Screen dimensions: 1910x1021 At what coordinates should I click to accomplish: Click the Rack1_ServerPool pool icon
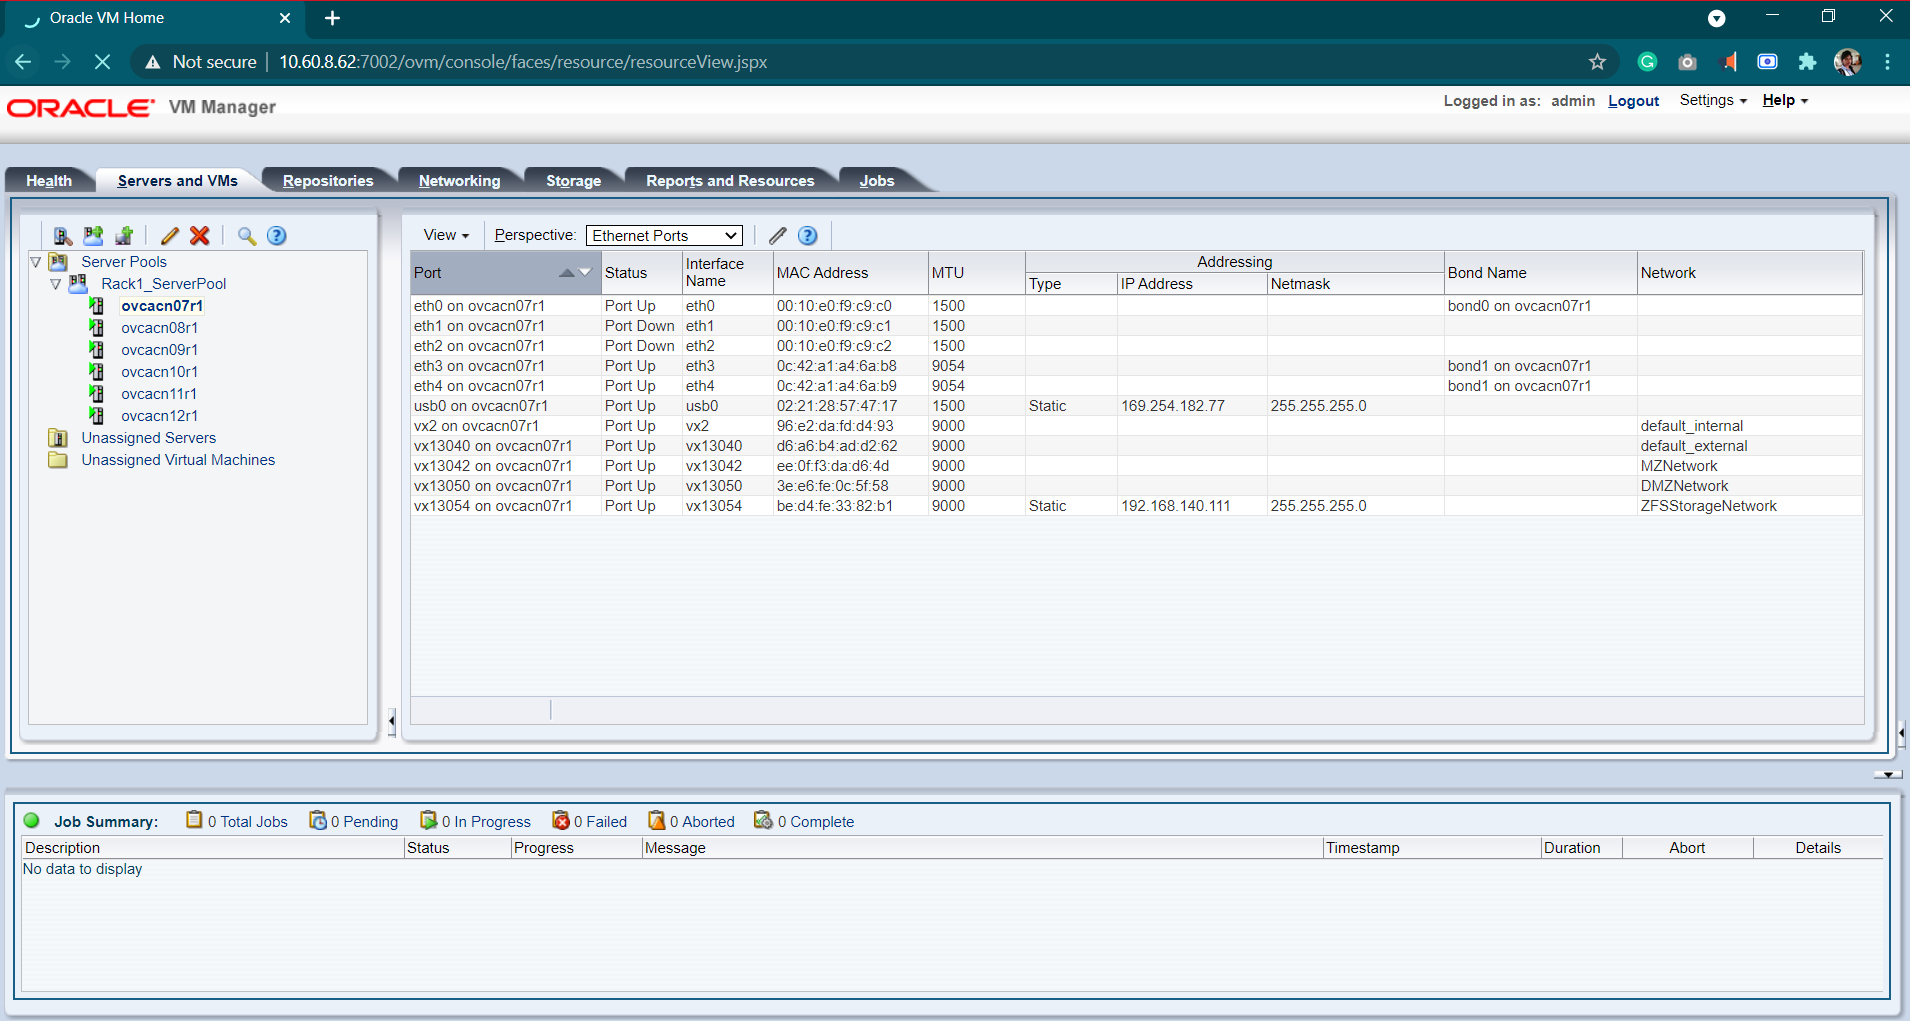click(x=78, y=284)
